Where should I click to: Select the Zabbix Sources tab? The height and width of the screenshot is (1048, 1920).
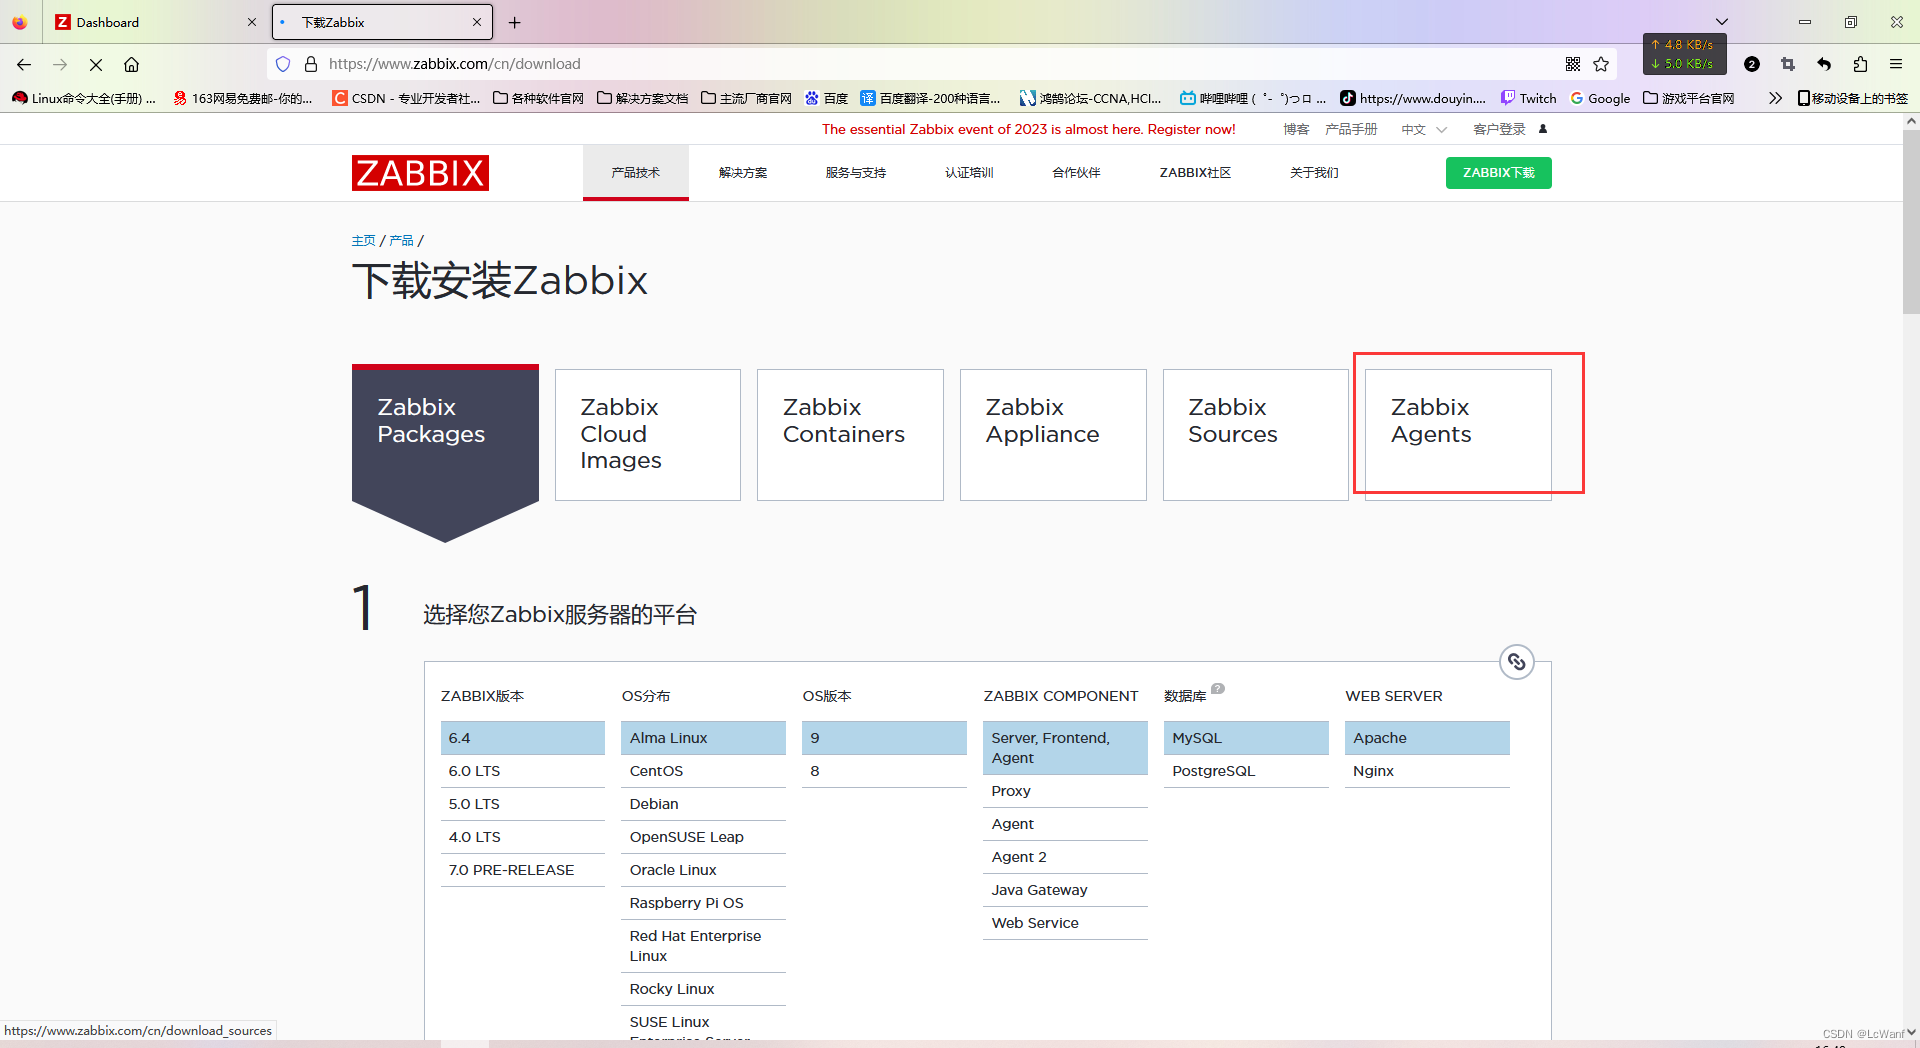[1256, 435]
